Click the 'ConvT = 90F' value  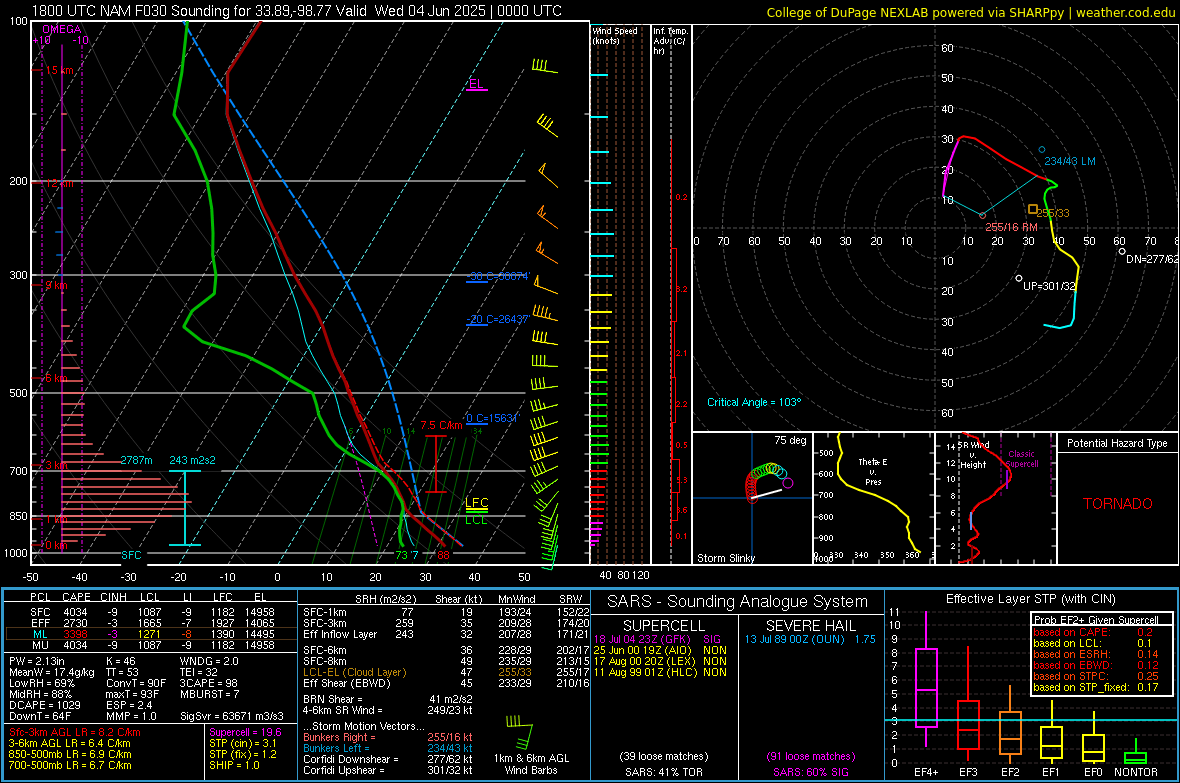click(135, 683)
